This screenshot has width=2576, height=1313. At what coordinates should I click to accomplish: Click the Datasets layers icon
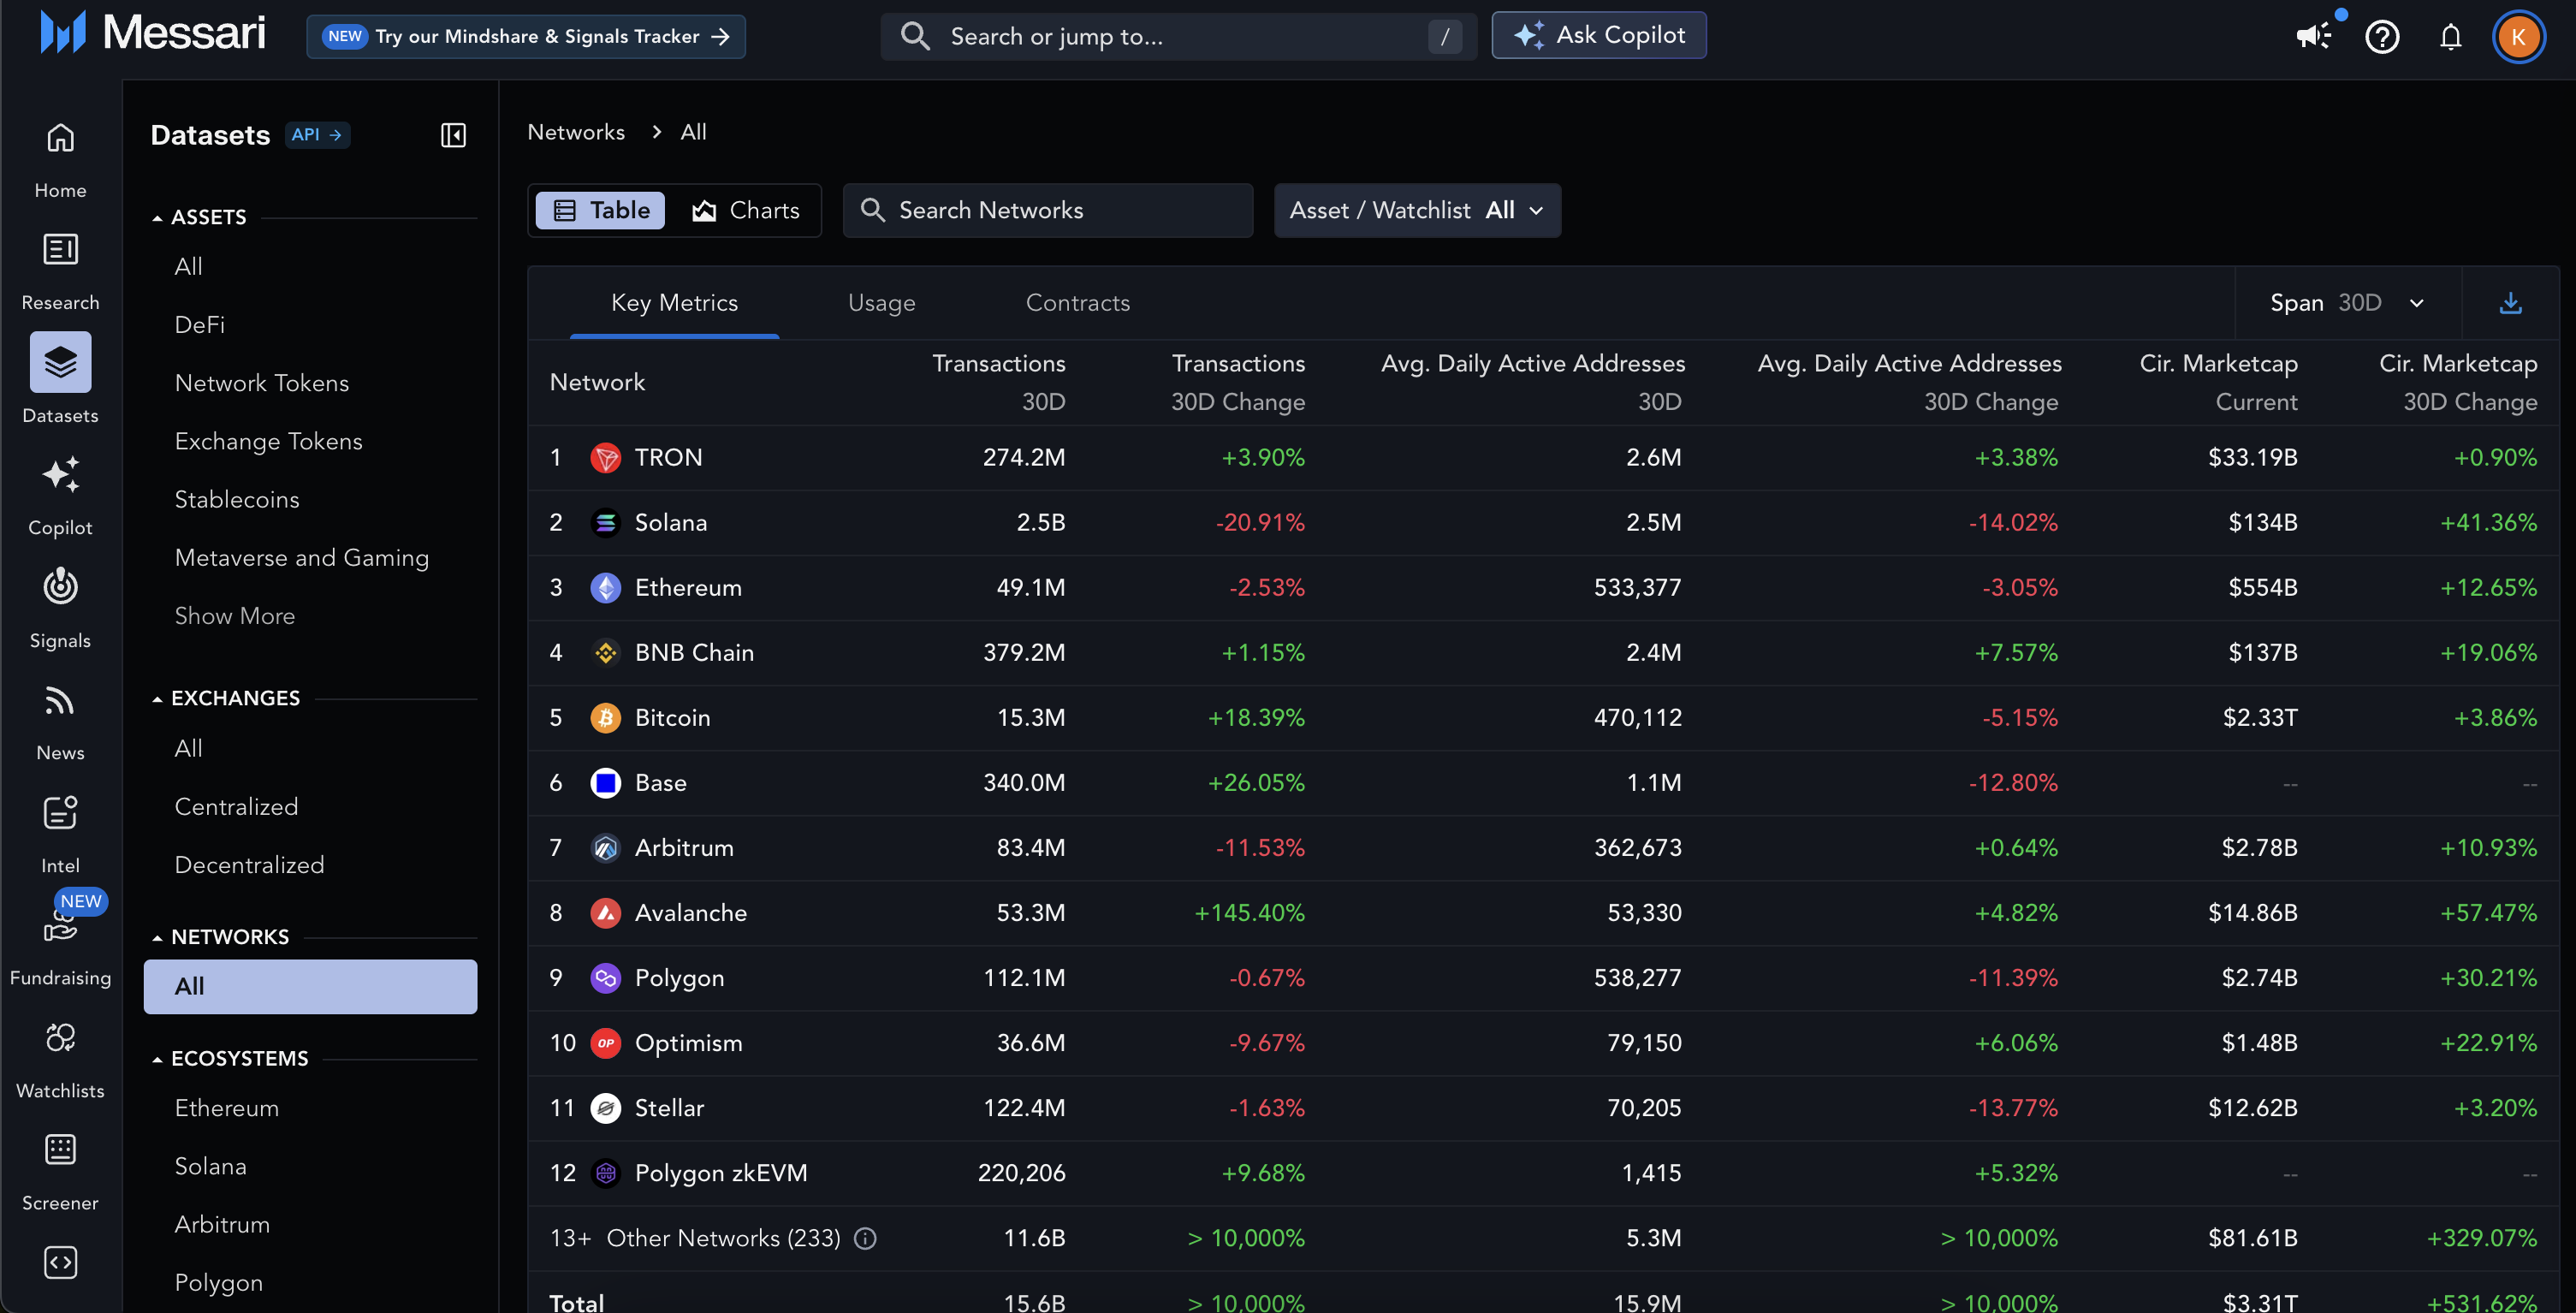60,362
